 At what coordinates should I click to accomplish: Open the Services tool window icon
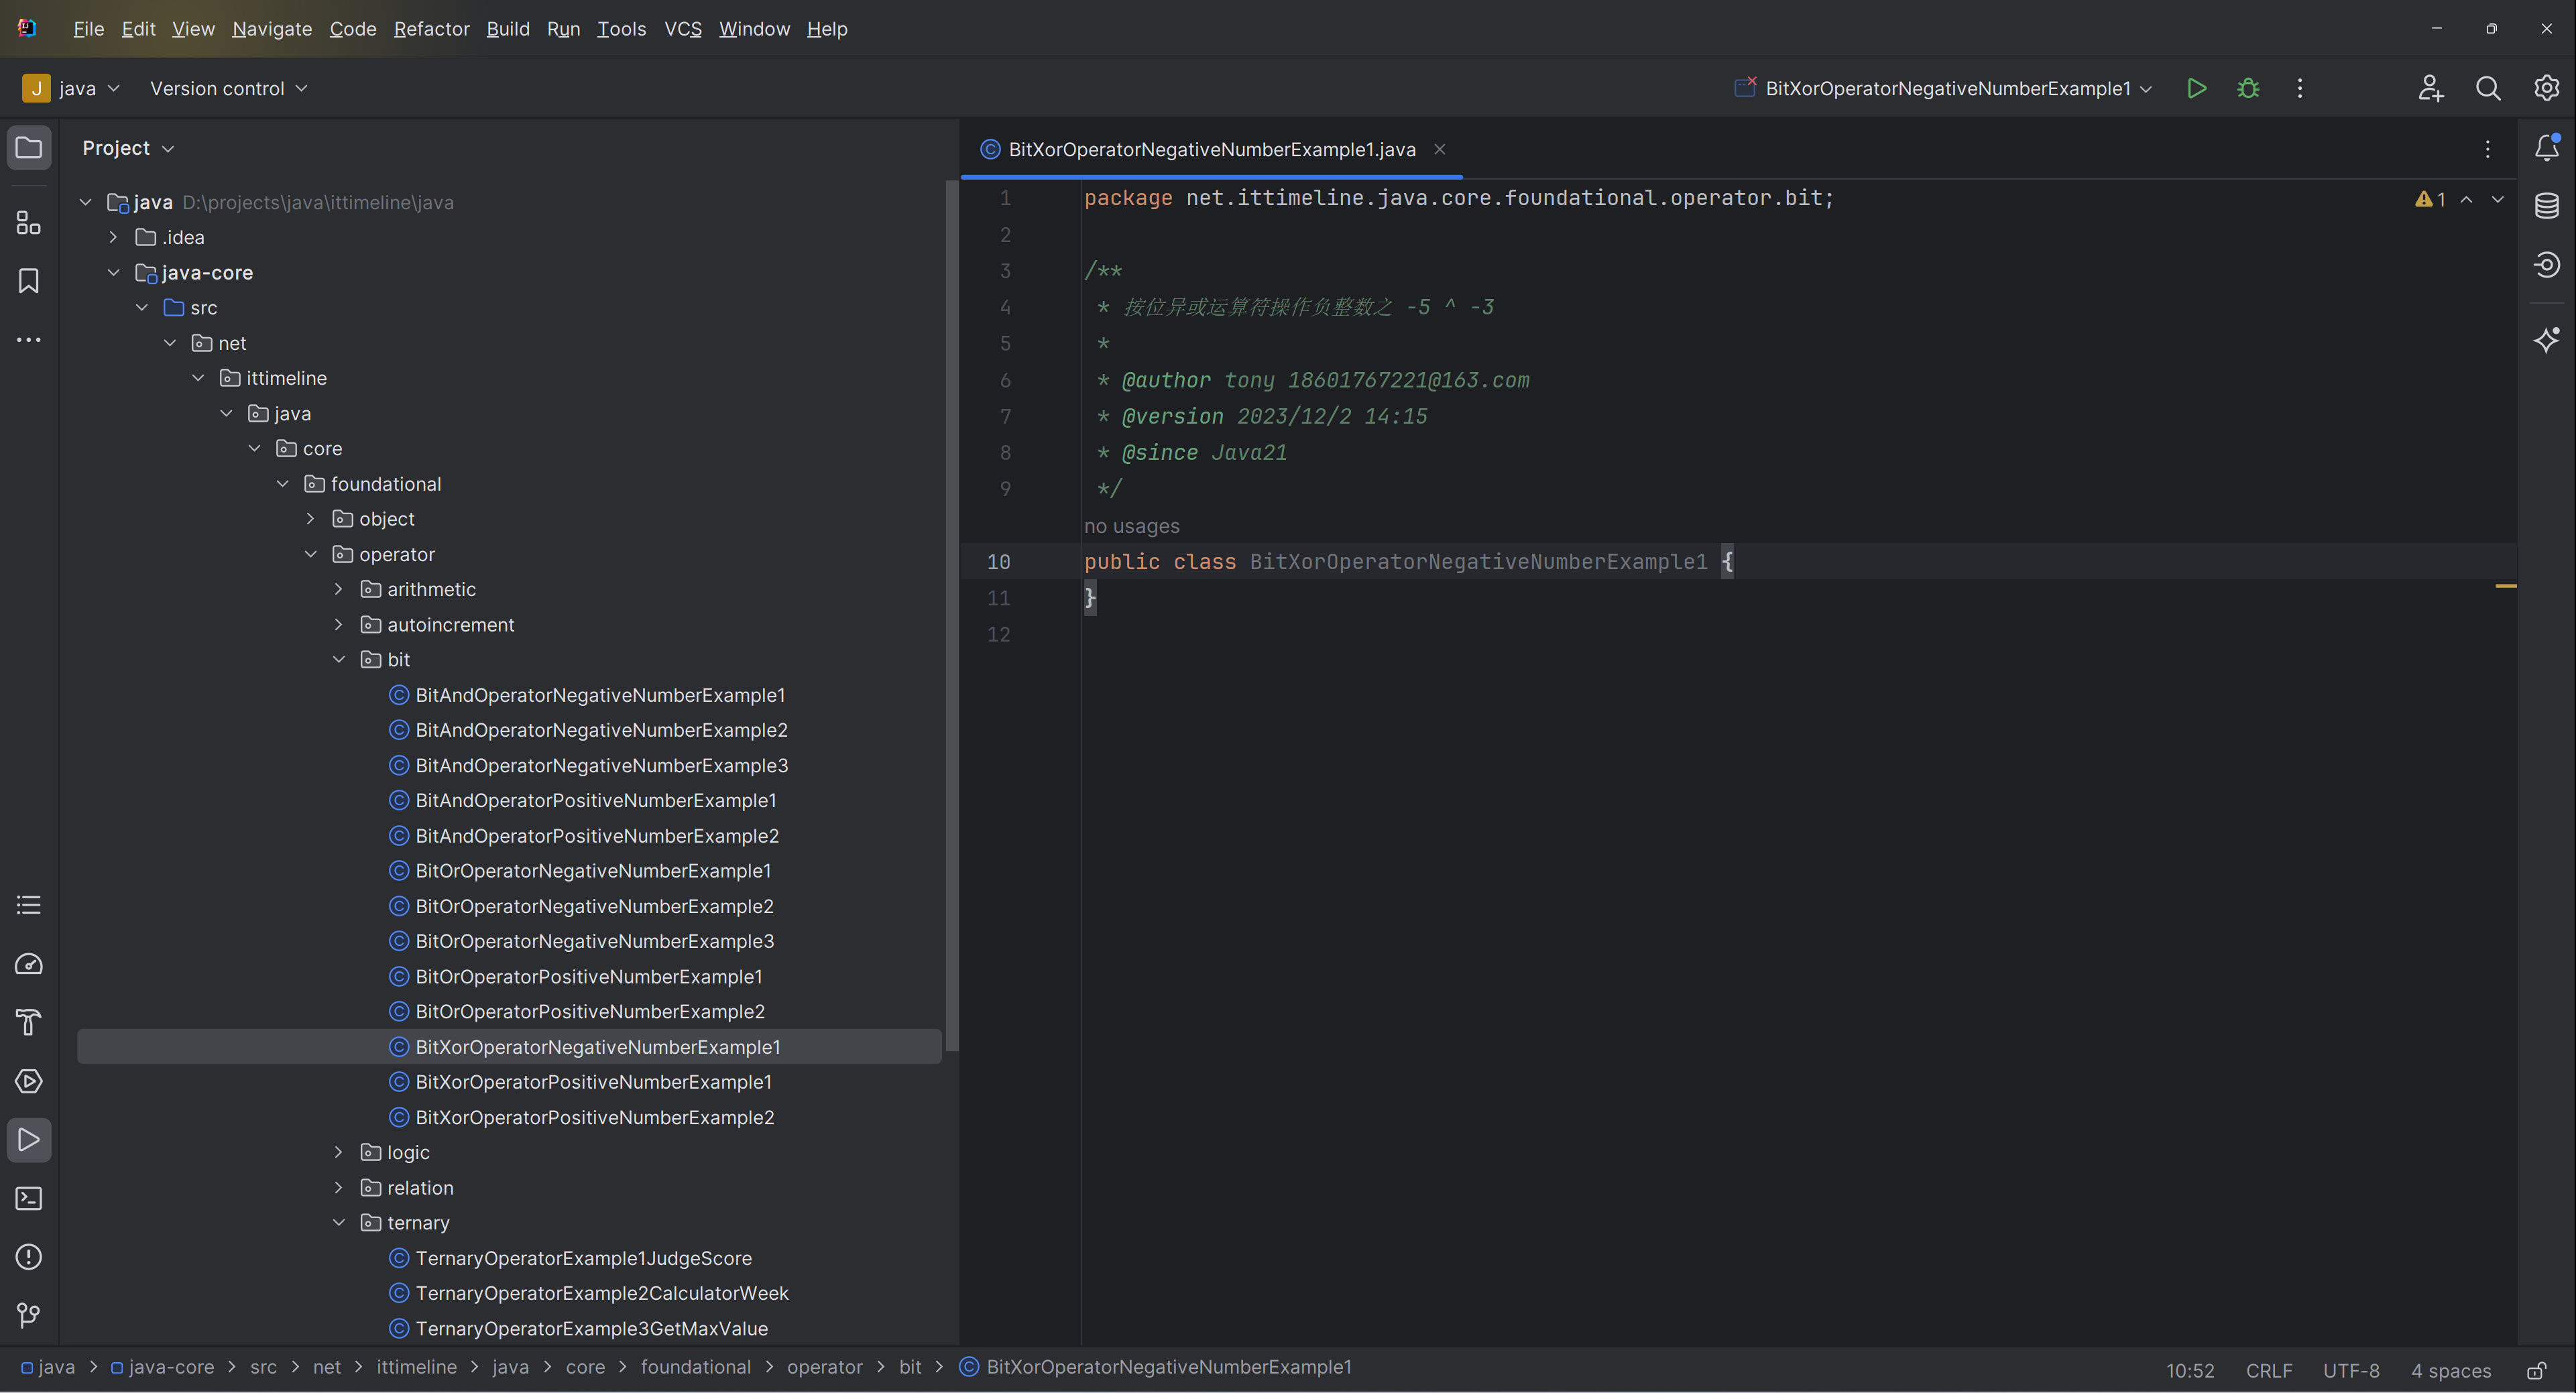[x=29, y=1081]
